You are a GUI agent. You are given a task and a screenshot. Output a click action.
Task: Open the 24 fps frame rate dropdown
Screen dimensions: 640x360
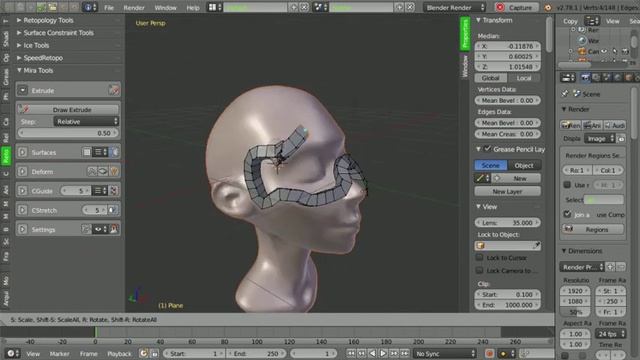610,334
